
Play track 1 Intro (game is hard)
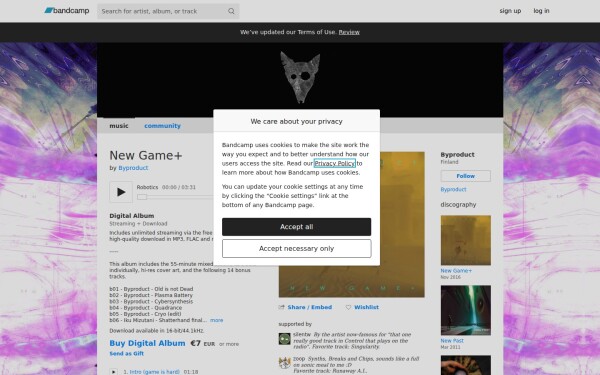coord(113,372)
